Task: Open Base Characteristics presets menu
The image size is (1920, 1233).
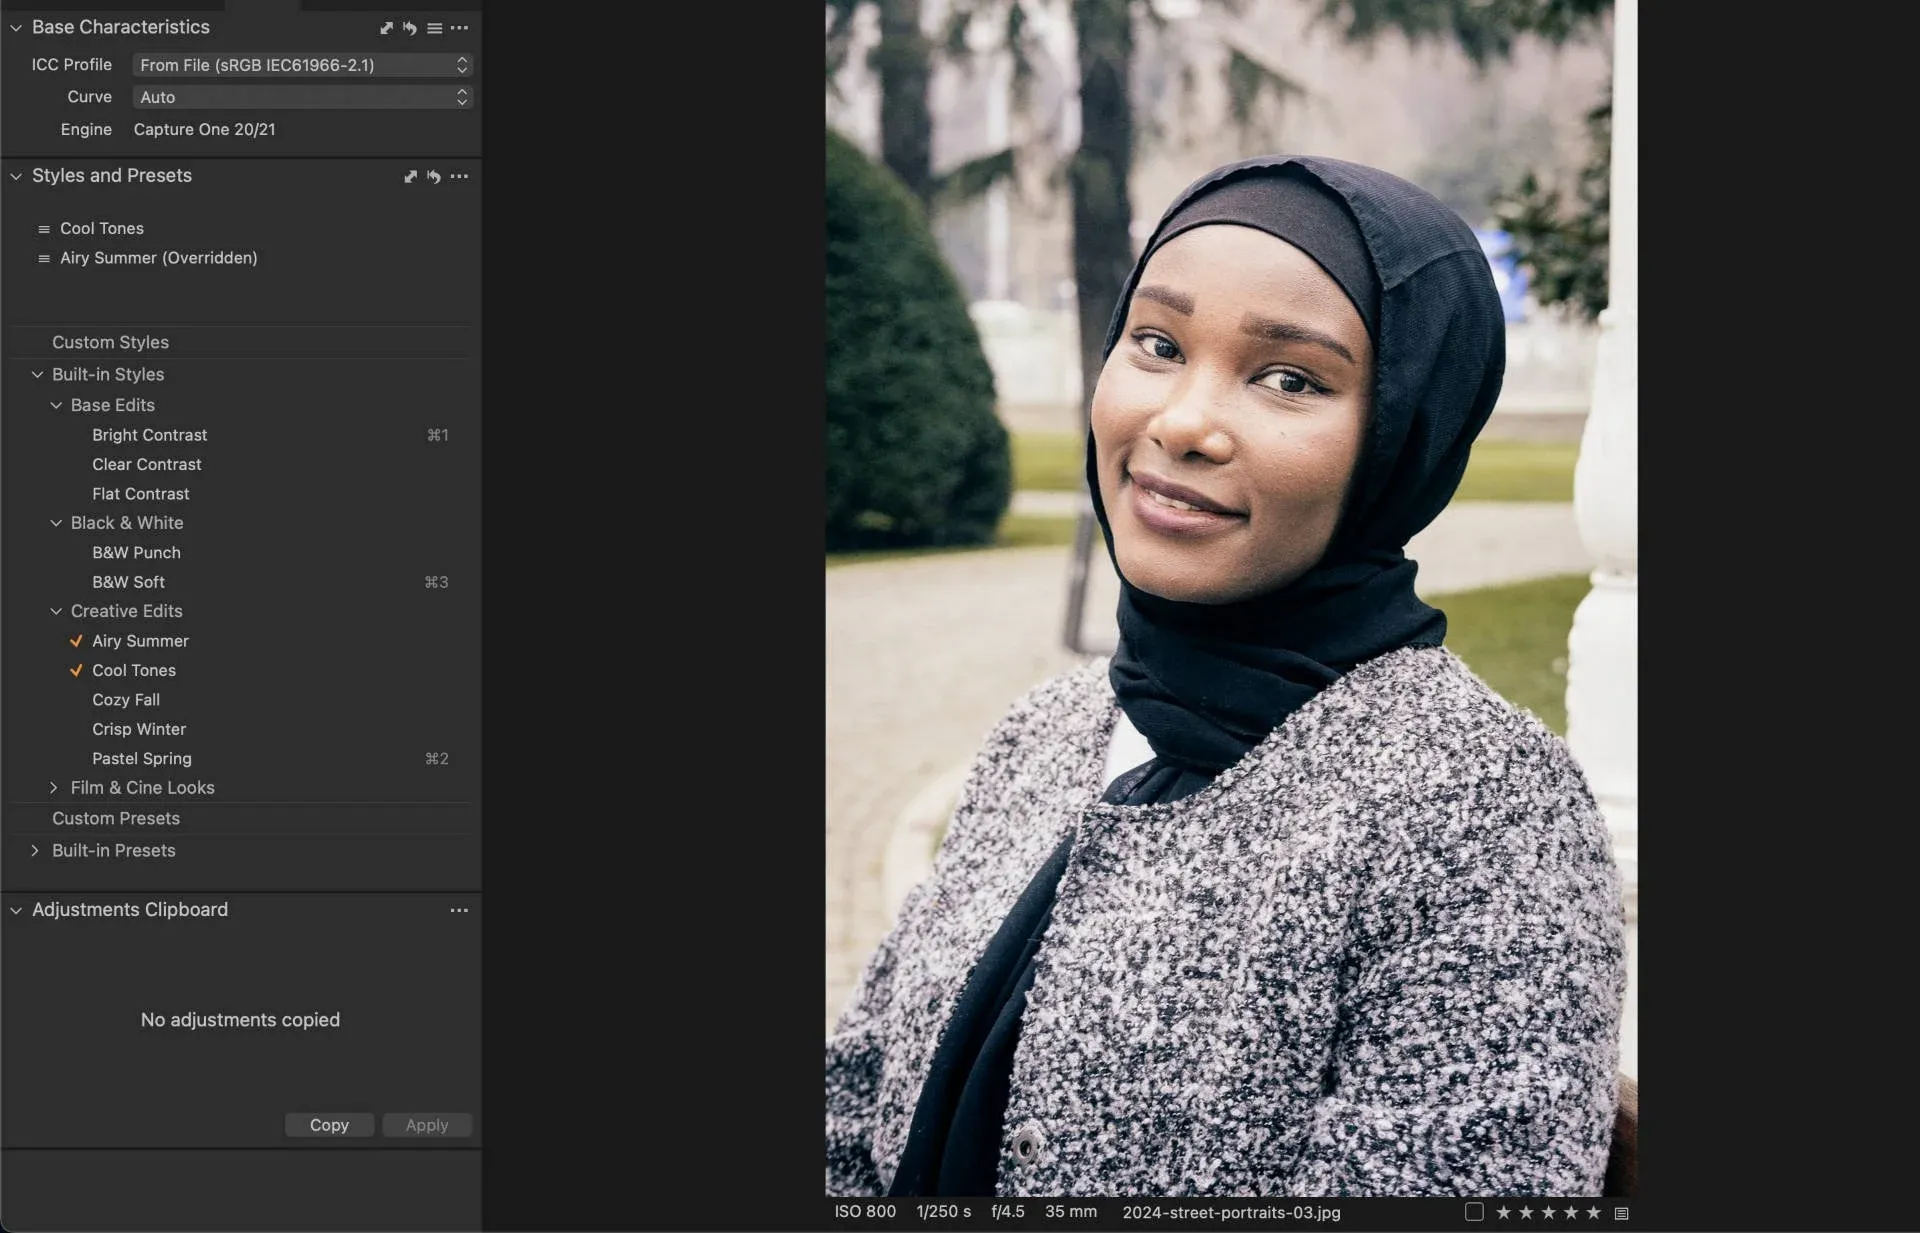Action: tap(435, 28)
